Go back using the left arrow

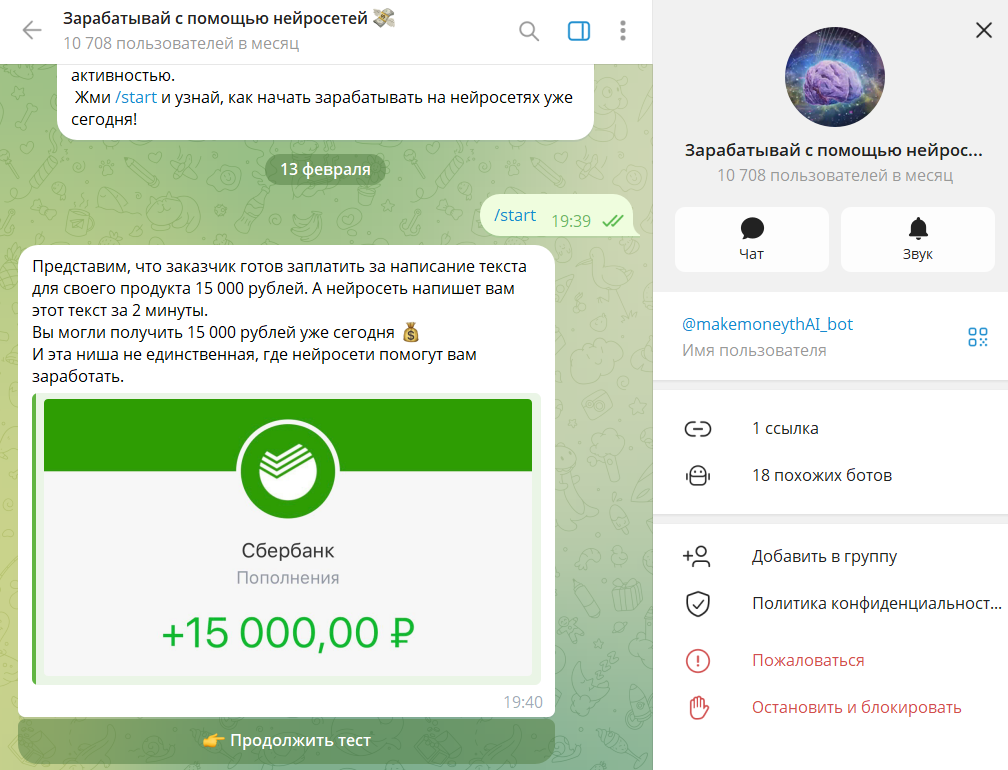[x=32, y=30]
